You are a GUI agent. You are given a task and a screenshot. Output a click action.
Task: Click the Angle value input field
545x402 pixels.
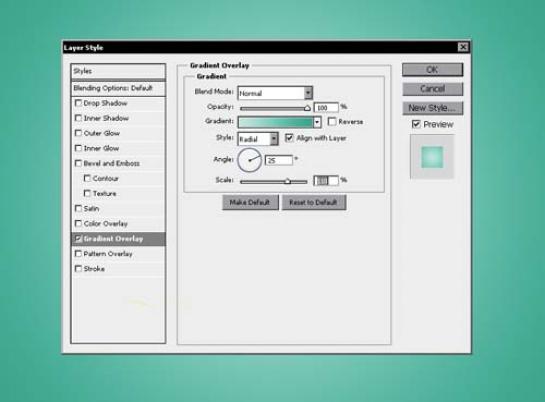pos(279,160)
